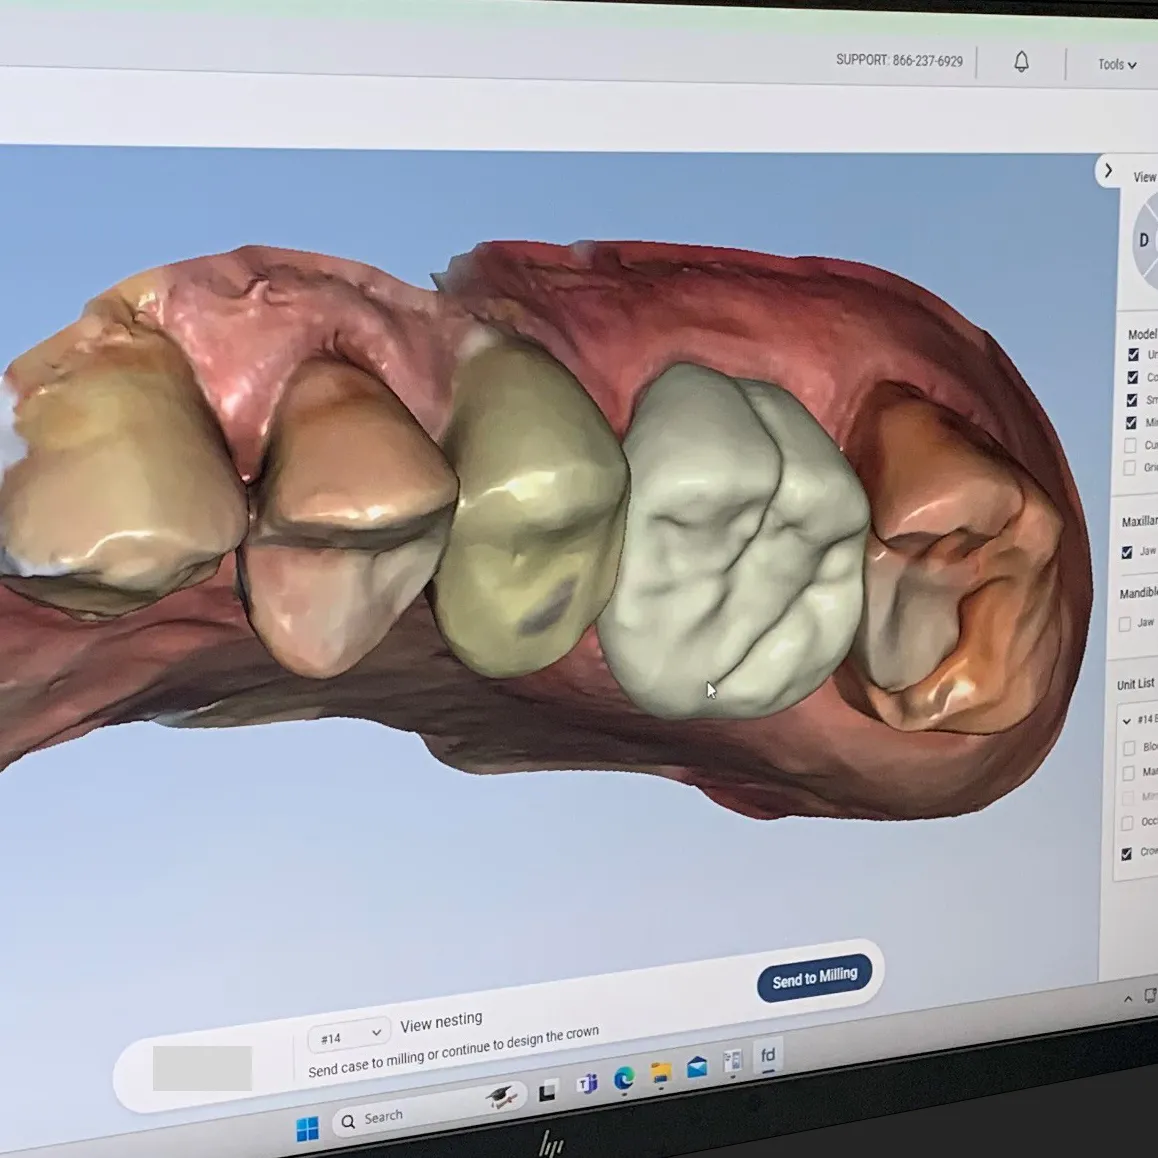Launch Microsoft Edge from taskbar

[x=624, y=1078]
